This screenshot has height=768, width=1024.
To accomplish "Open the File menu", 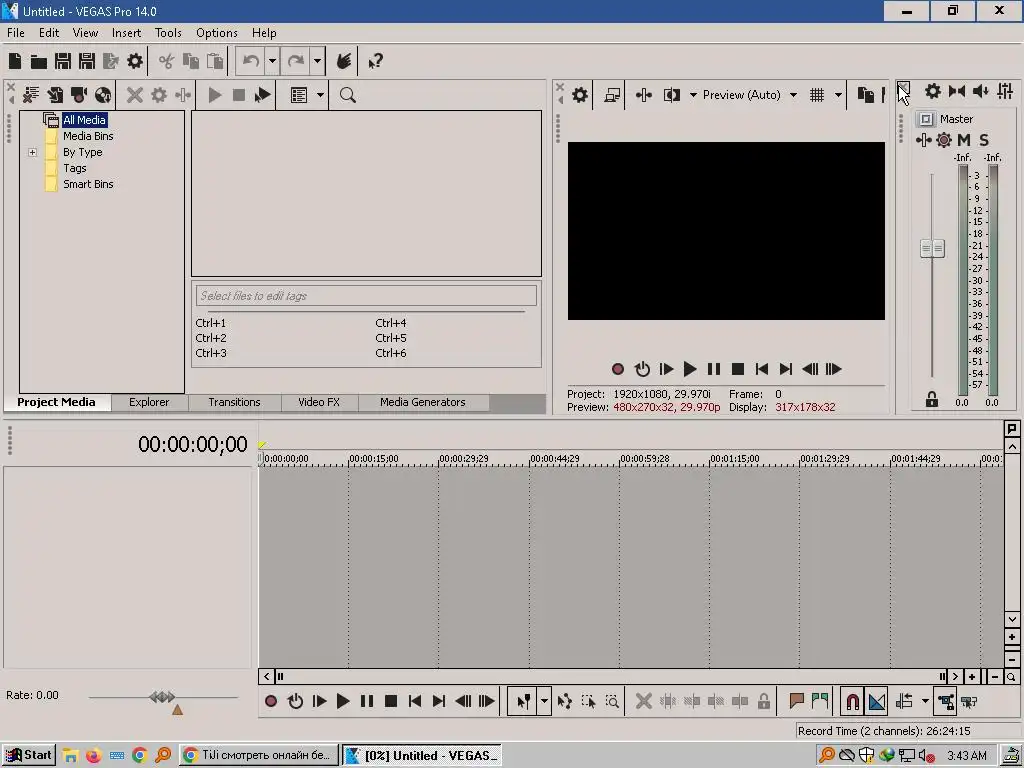I will point(16,33).
